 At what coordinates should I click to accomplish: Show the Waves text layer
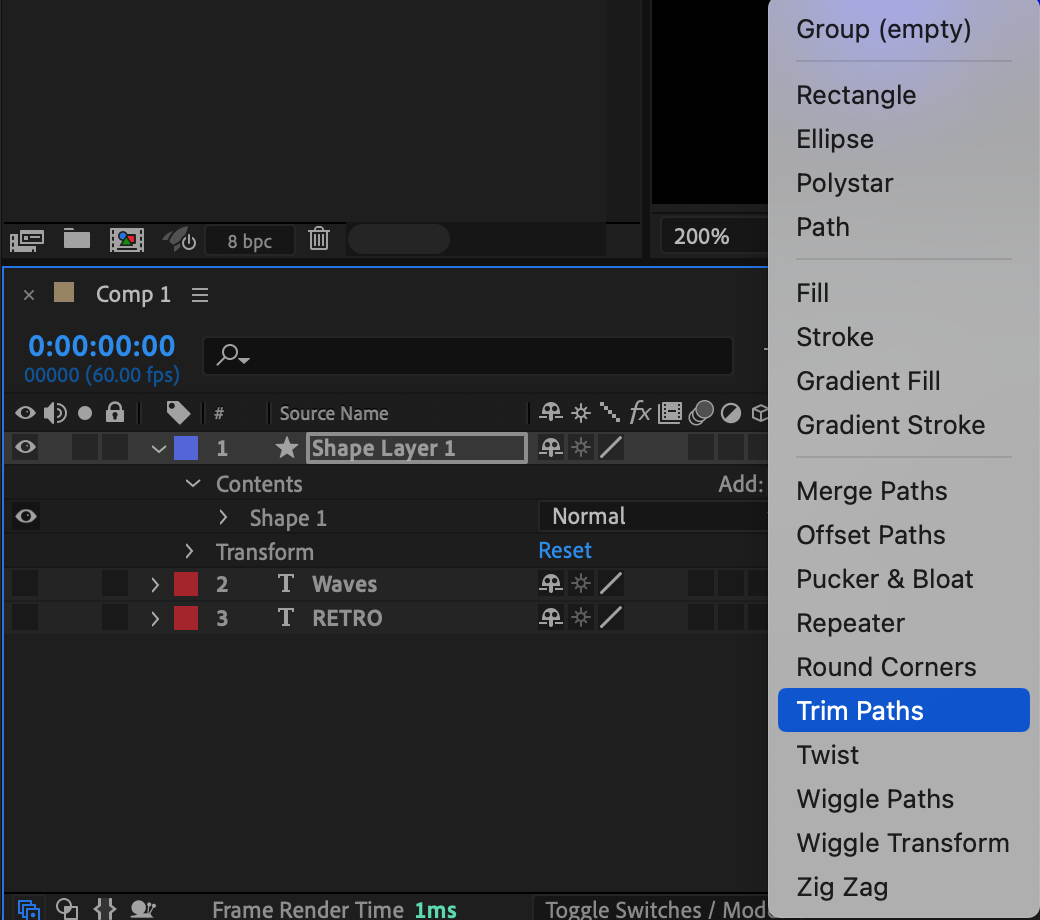(x=25, y=584)
